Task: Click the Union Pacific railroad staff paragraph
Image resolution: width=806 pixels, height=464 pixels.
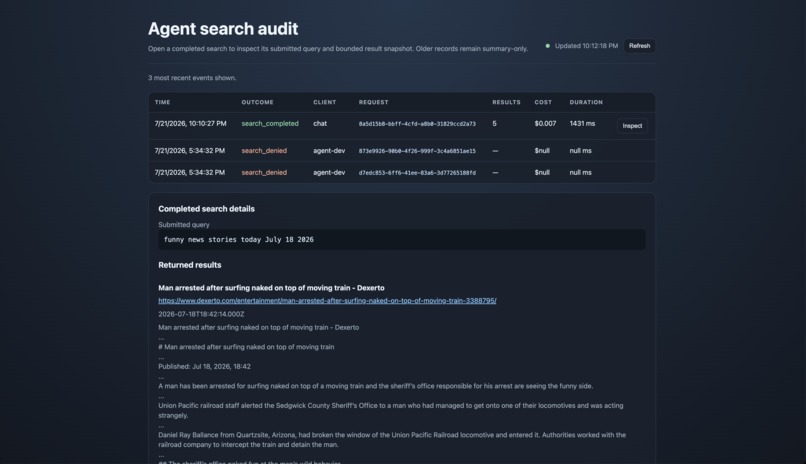Action: pyautogui.click(x=391, y=410)
